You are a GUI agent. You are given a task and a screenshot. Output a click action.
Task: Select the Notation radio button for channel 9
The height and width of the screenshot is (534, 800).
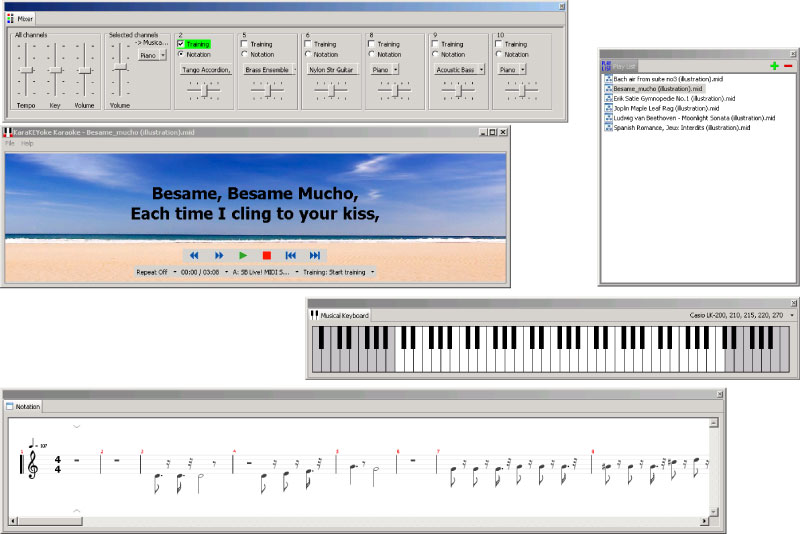point(435,54)
